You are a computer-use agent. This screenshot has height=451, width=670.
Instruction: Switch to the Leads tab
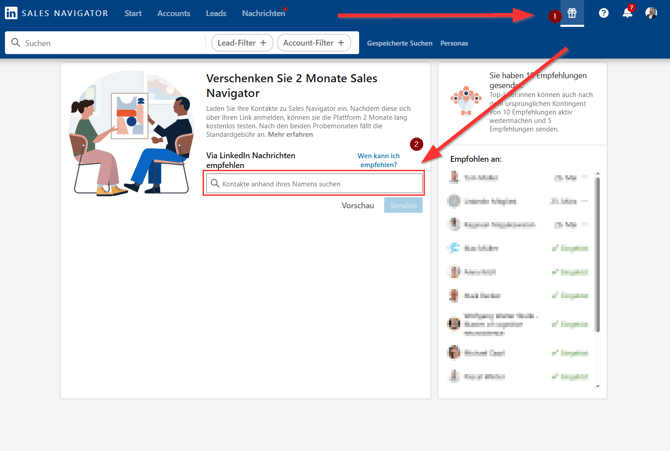tap(216, 13)
